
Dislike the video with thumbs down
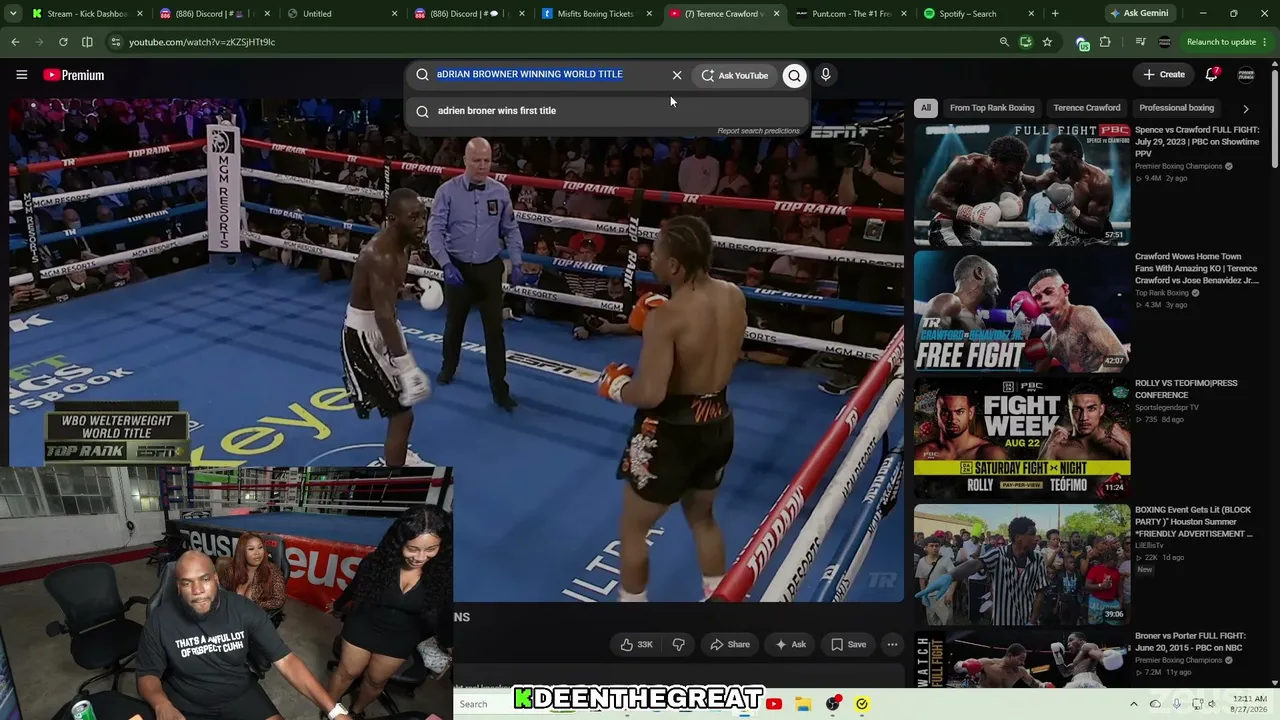click(x=678, y=645)
